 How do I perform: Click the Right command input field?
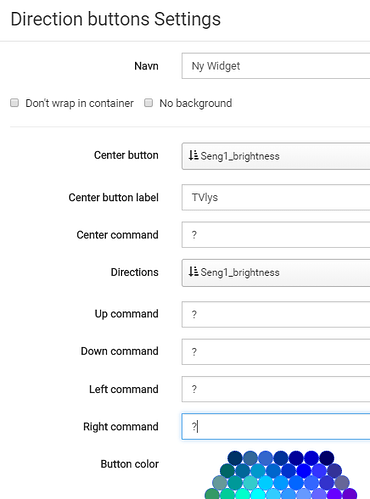click(x=276, y=427)
